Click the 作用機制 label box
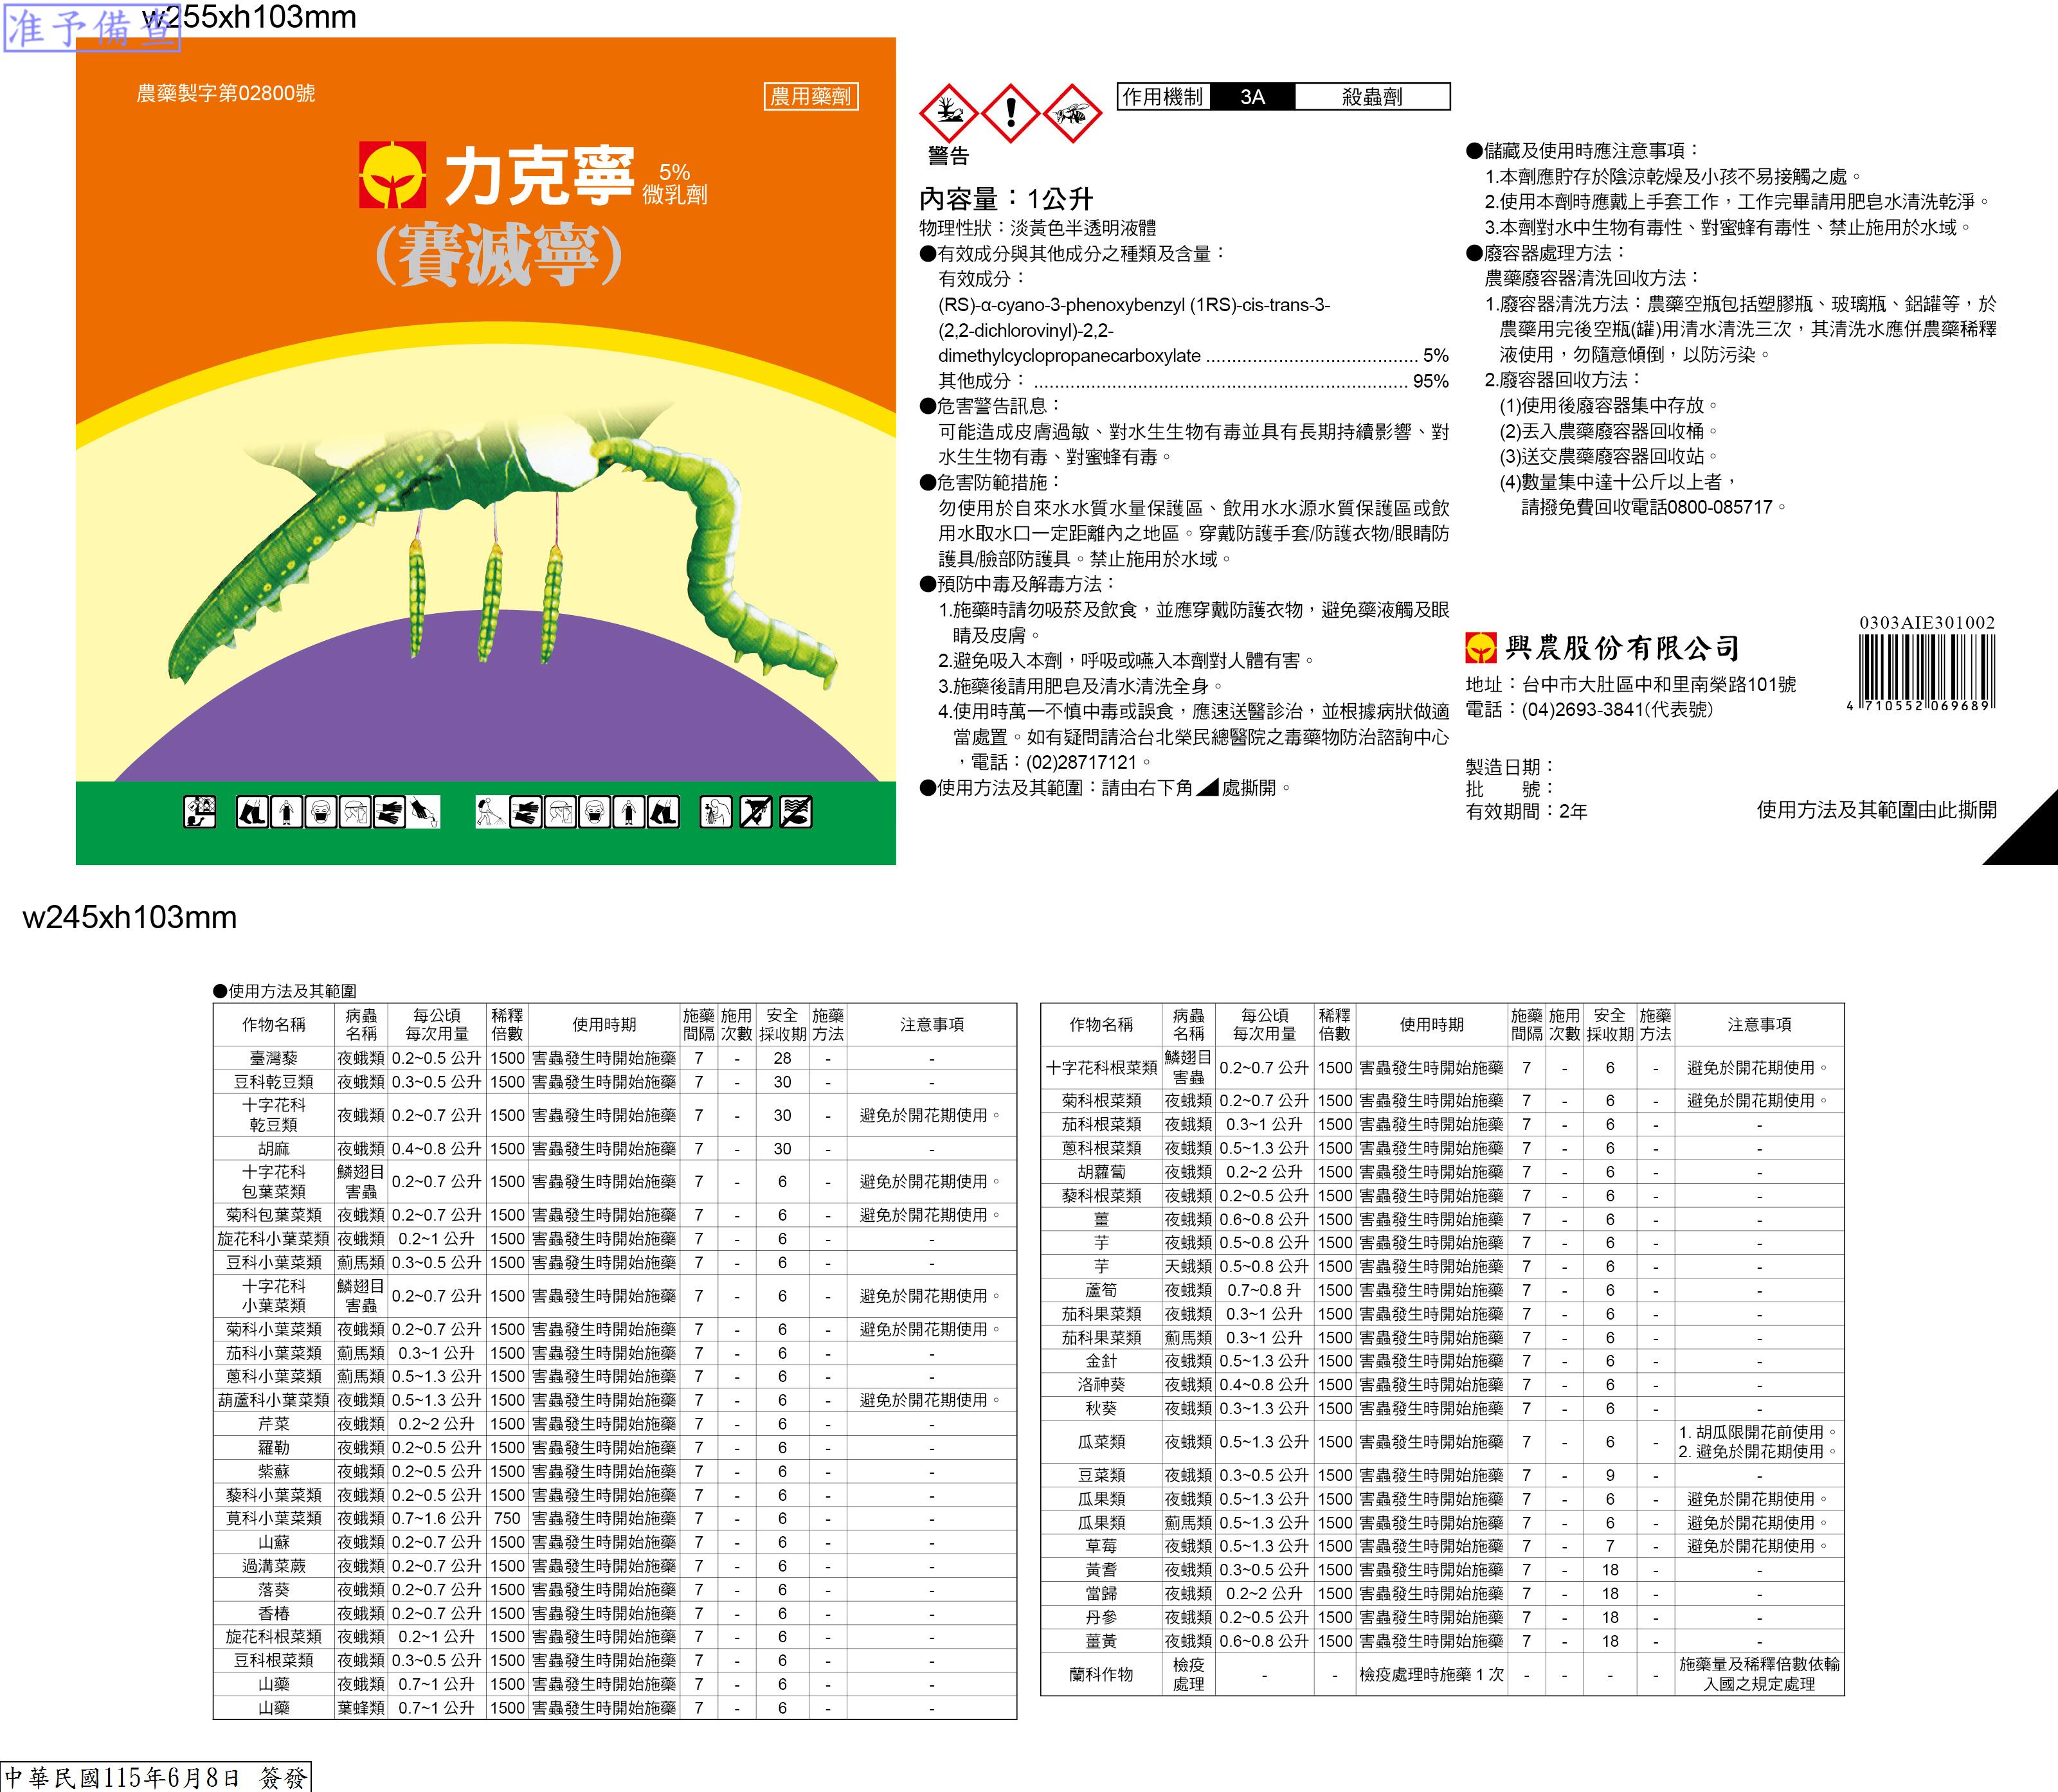 click(x=1163, y=97)
